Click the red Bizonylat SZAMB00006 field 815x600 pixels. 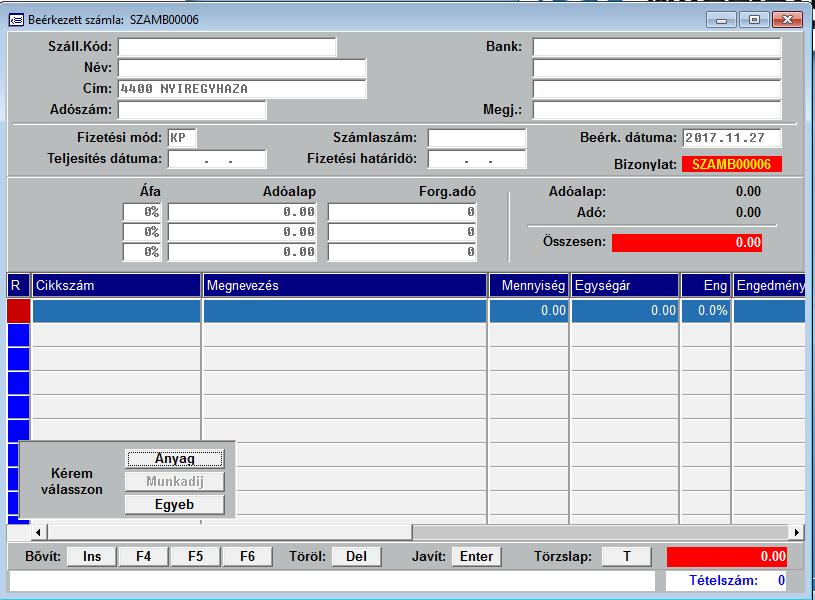[x=732, y=164]
